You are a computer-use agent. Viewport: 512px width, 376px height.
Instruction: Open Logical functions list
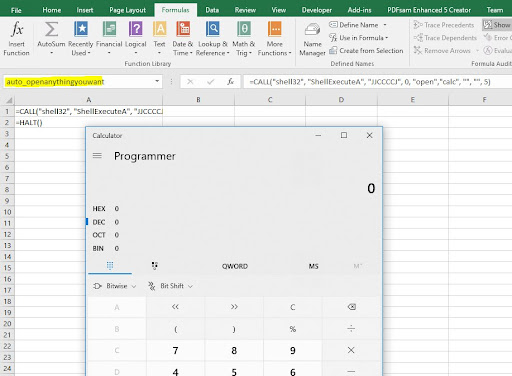[x=136, y=38]
